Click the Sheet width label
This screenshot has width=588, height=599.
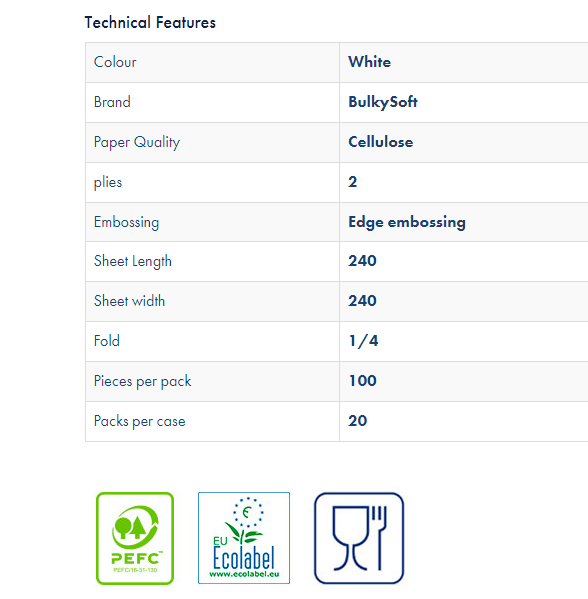[130, 301]
